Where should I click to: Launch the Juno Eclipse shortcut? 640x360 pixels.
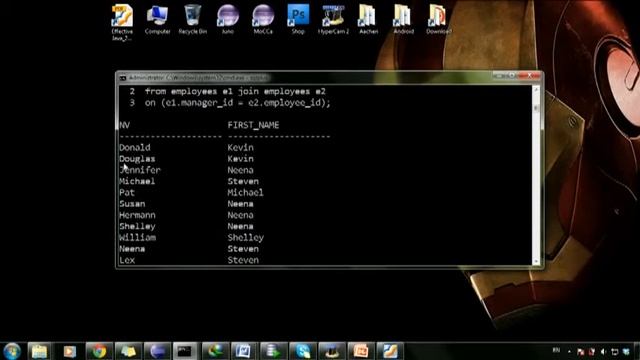pyautogui.click(x=228, y=20)
